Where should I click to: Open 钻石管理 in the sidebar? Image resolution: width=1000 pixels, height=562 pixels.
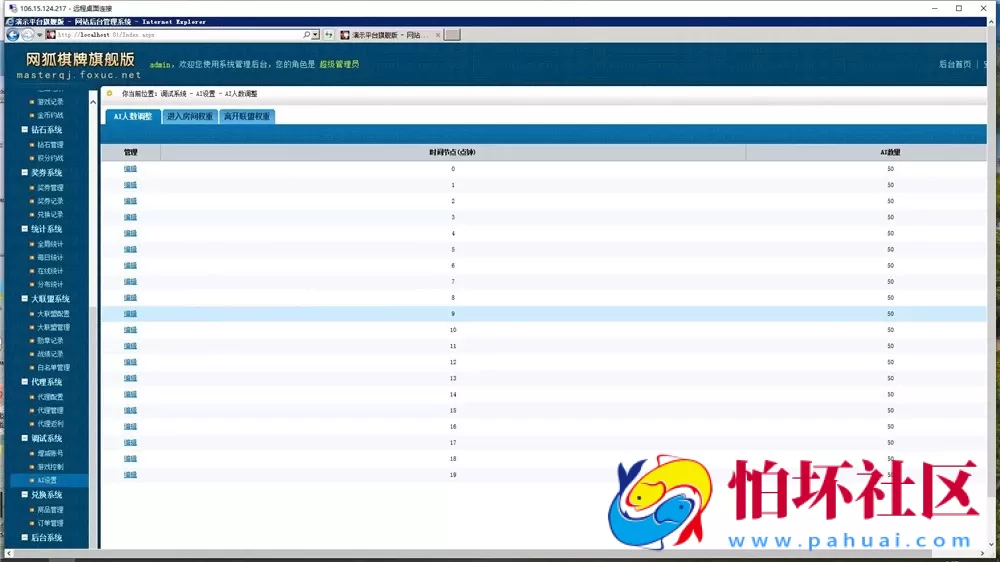point(50,144)
